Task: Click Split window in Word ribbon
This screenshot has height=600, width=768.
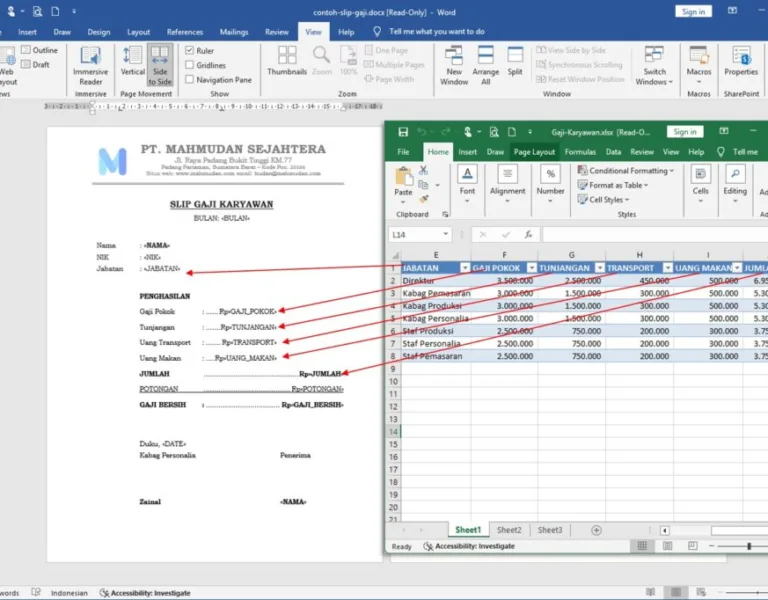Action: [x=515, y=61]
